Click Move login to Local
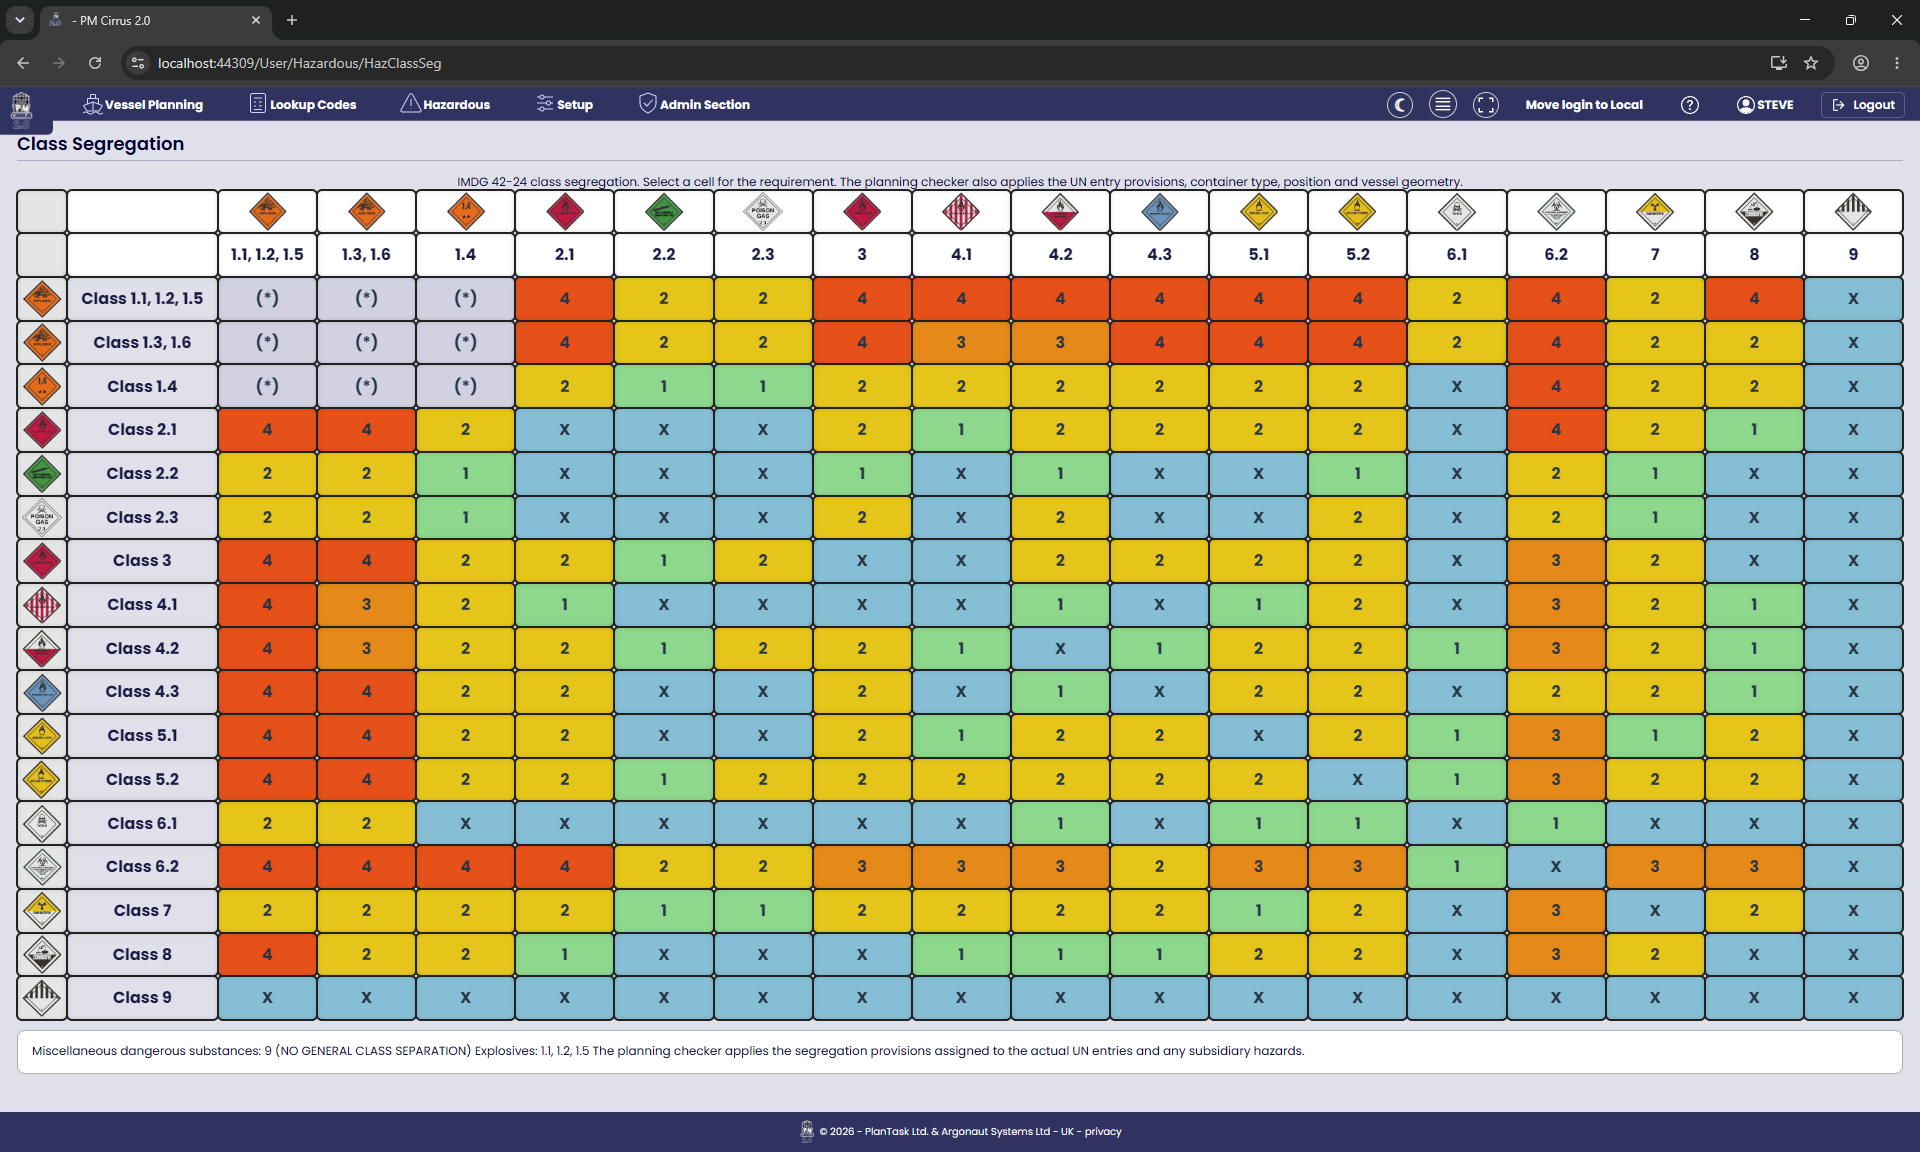Viewport: 1920px width, 1152px height. coord(1584,104)
